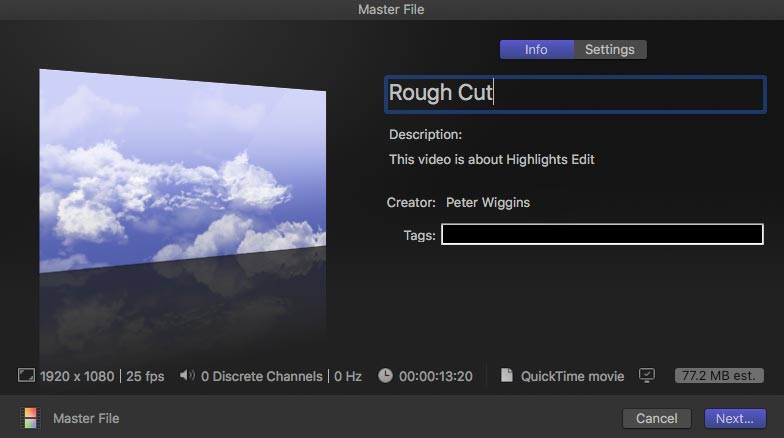Image resolution: width=784 pixels, height=438 pixels.
Task: Switch to the Settings tab
Action: 610,50
